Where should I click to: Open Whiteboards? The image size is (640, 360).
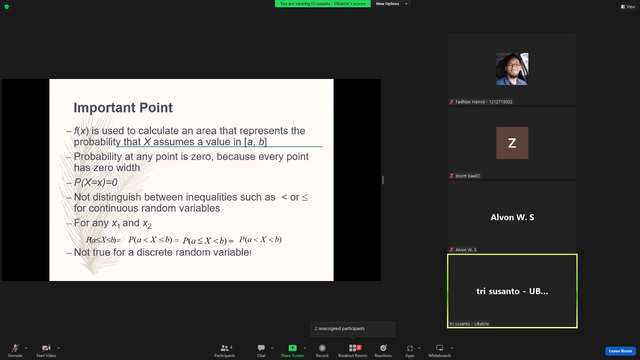[440, 350]
